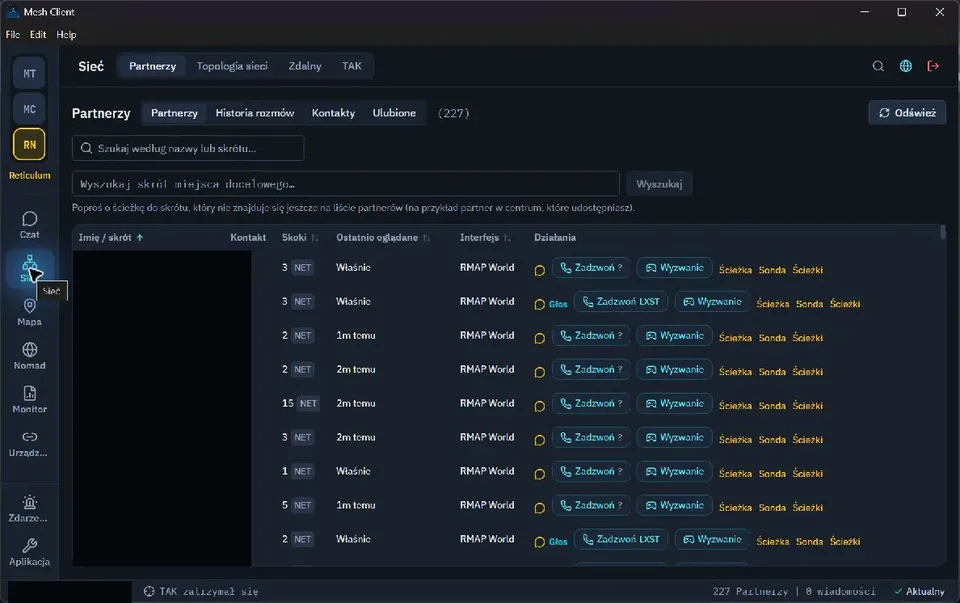Open the globe language icon in the header
Image resolution: width=960 pixels, height=603 pixels.
coord(906,66)
